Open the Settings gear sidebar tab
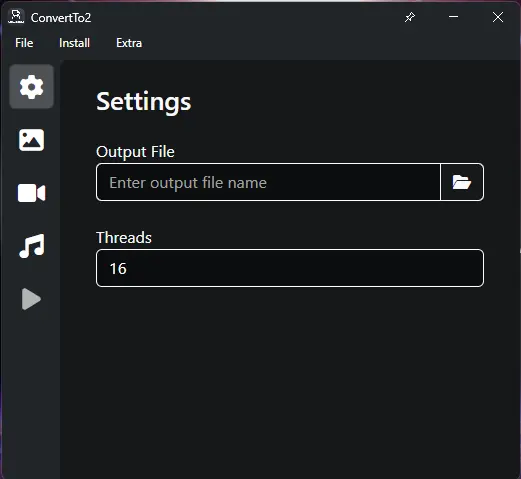This screenshot has height=479, width=521. 31,87
